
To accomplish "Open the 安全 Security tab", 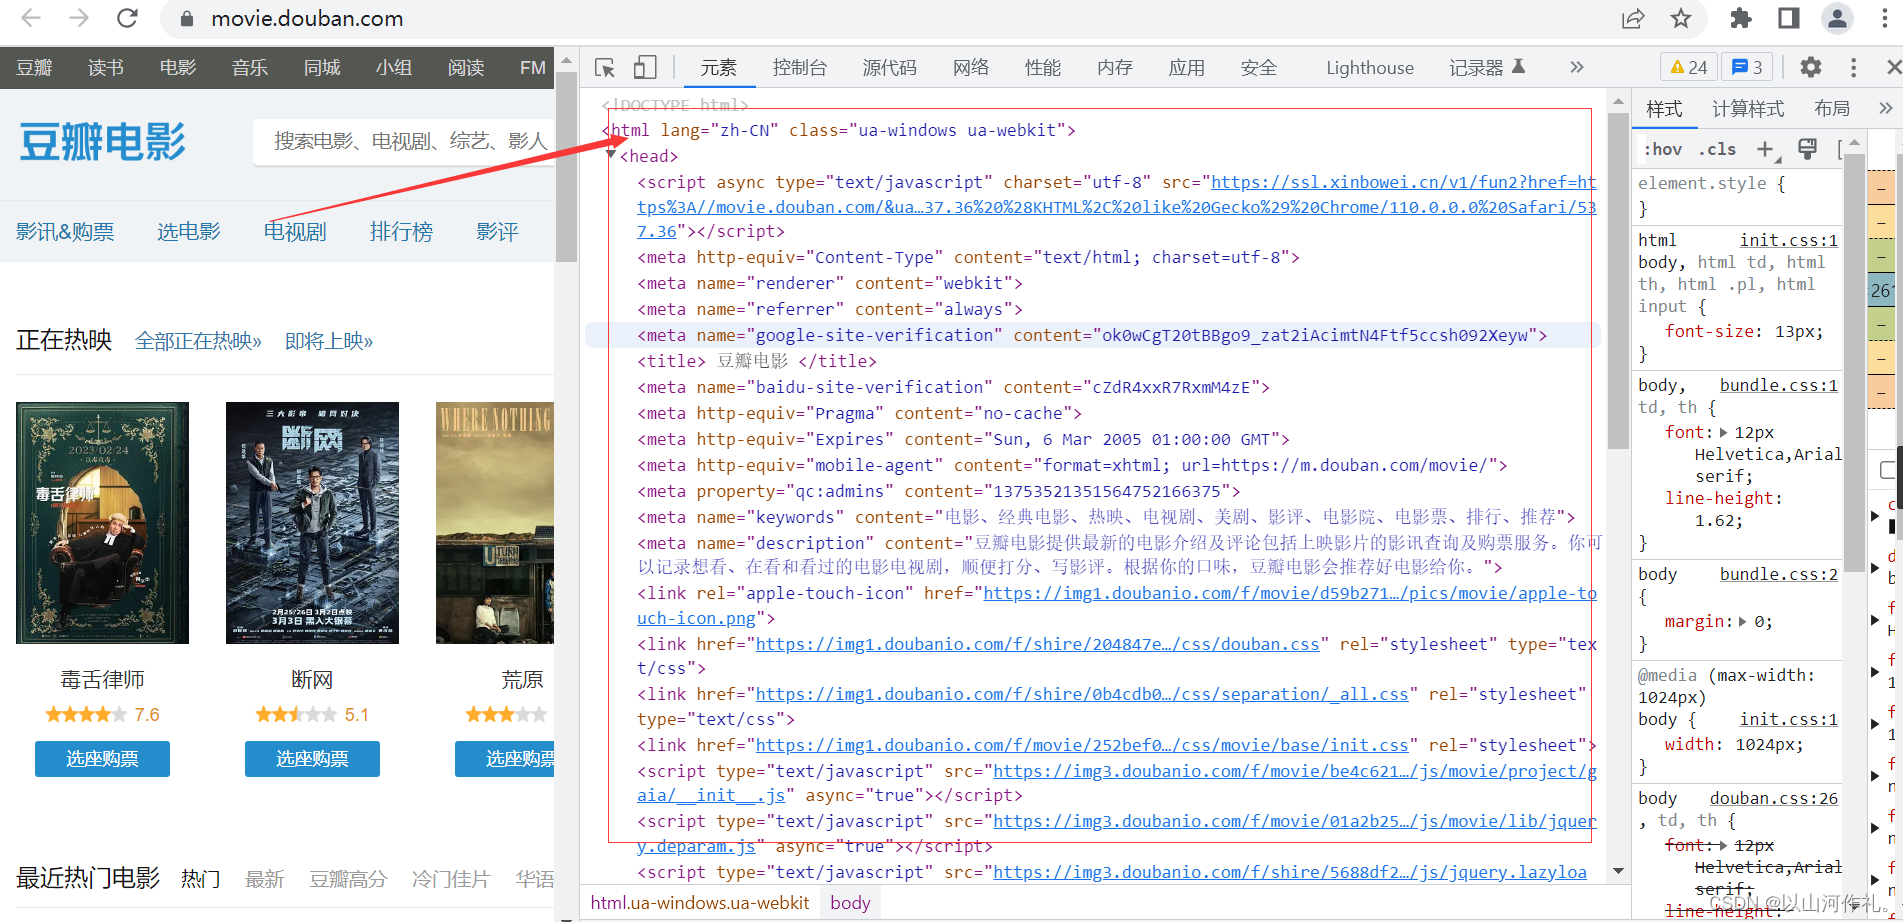I will (x=1258, y=67).
